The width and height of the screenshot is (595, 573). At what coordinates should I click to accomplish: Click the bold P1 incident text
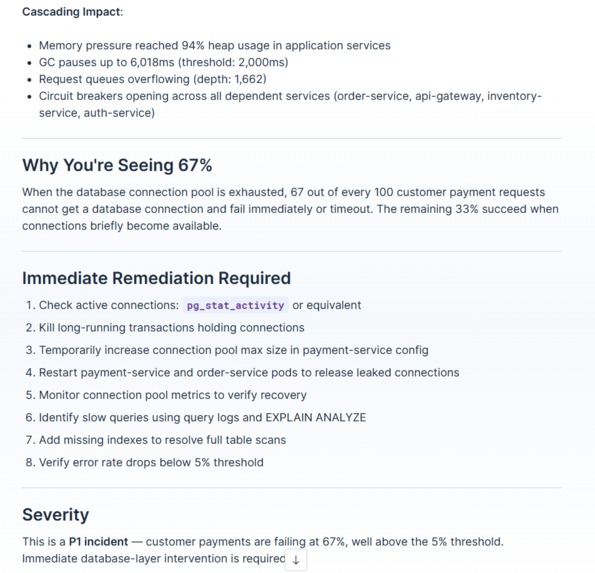pyautogui.click(x=98, y=542)
